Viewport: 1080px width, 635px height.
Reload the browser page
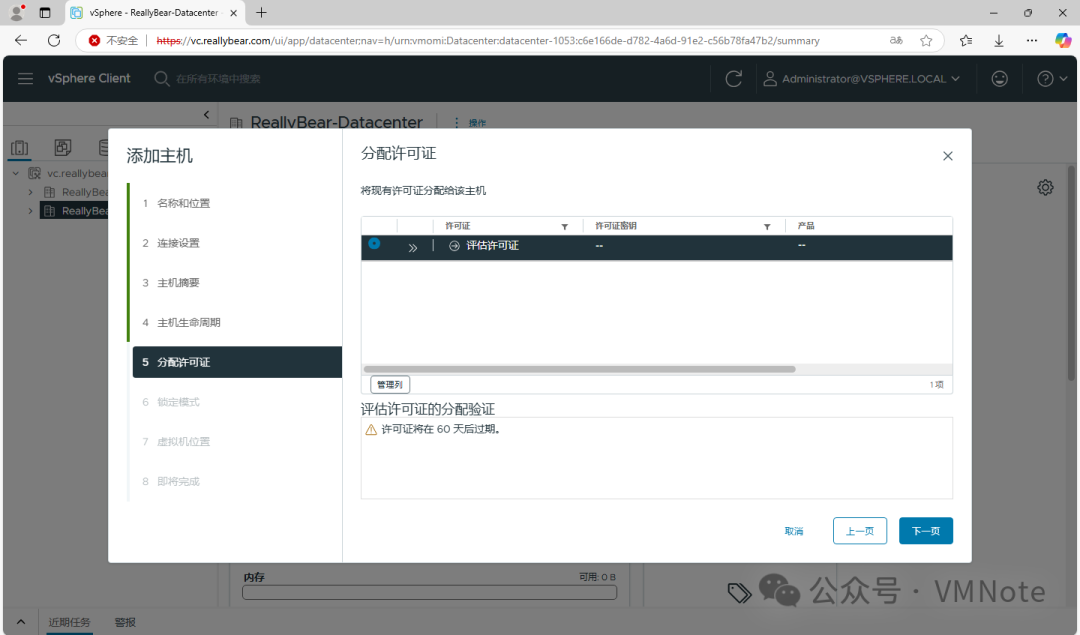pos(54,40)
